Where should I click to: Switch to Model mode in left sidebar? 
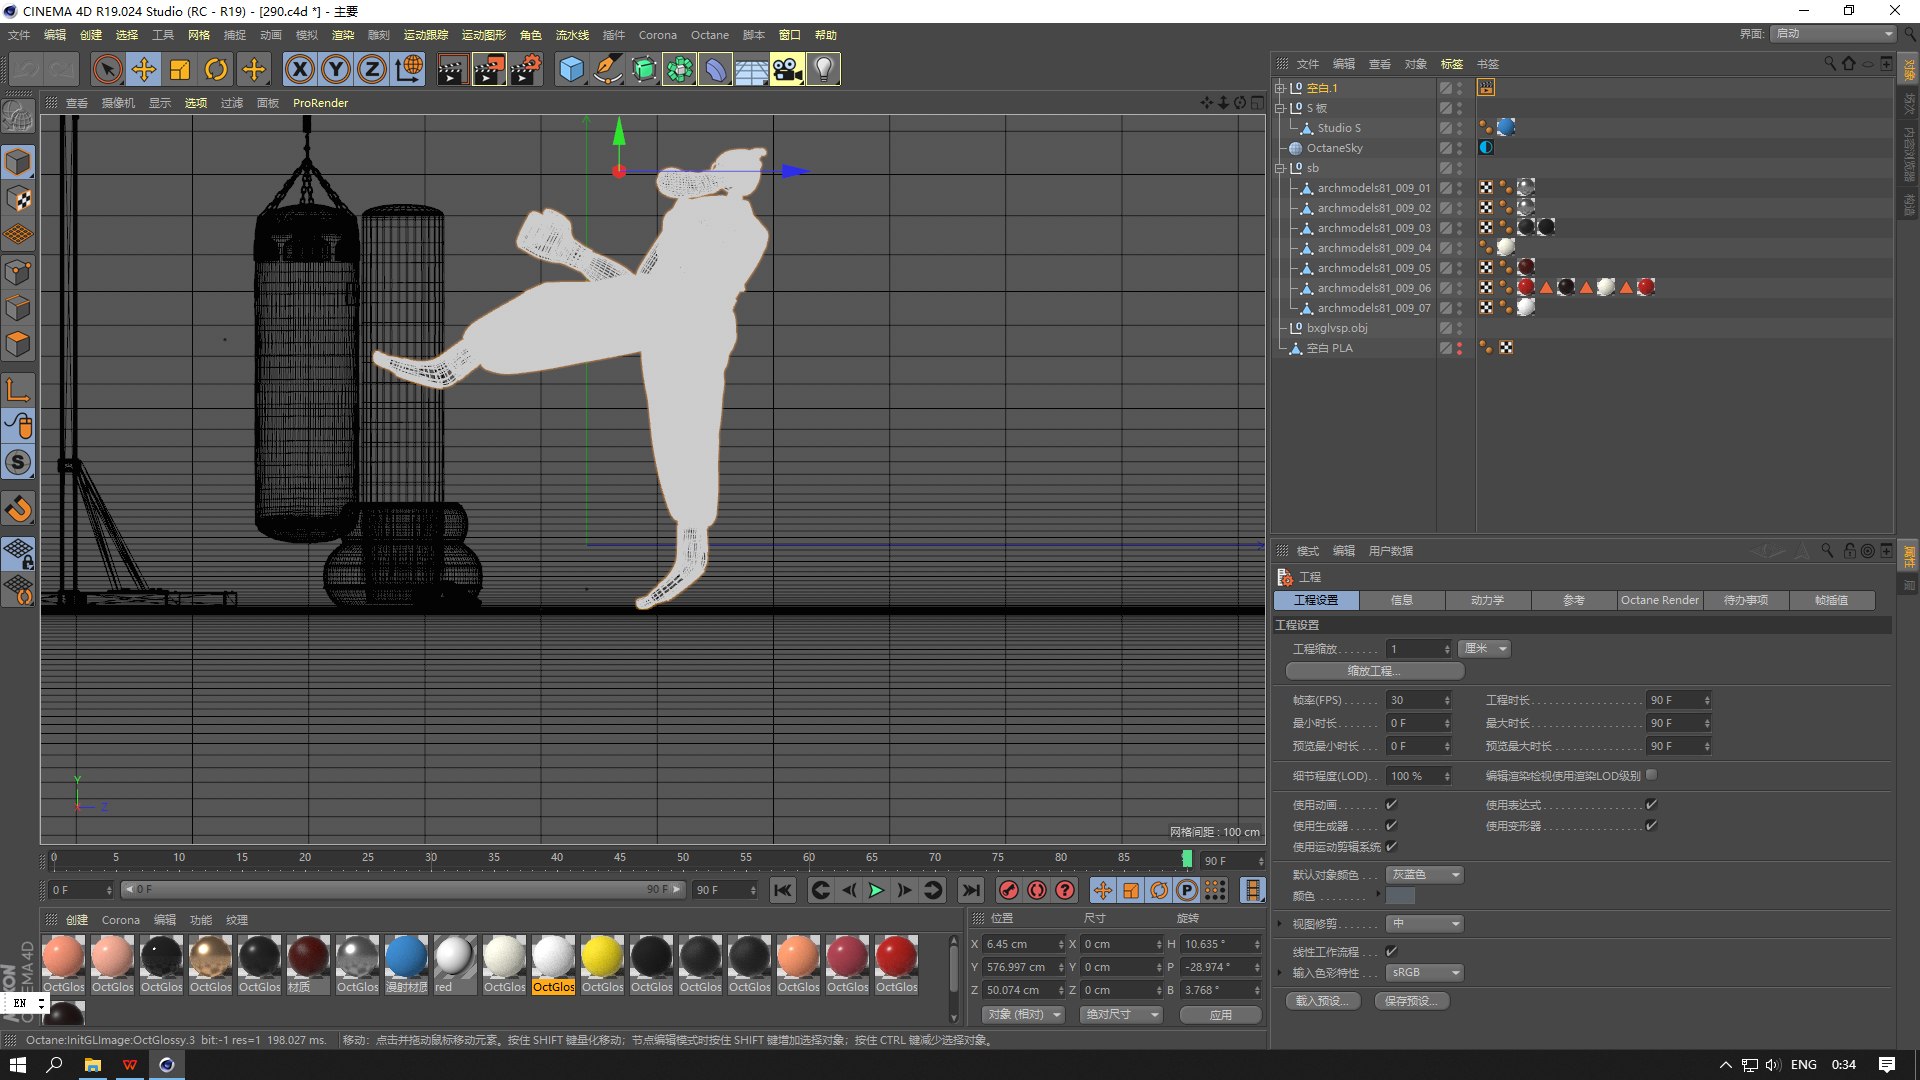click(x=18, y=162)
